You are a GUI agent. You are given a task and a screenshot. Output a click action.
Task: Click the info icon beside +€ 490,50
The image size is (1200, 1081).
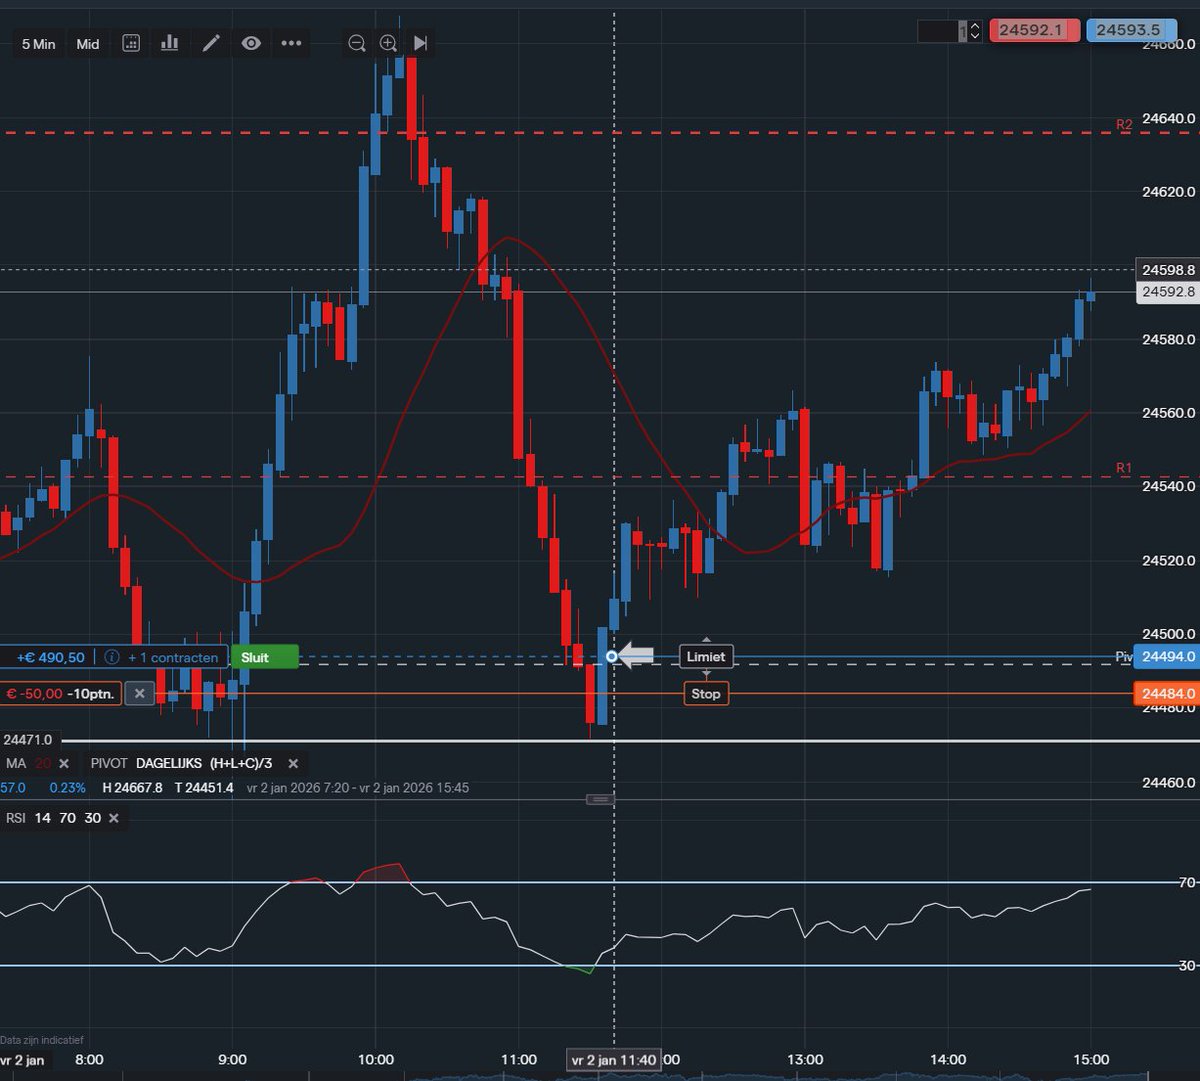coord(110,657)
